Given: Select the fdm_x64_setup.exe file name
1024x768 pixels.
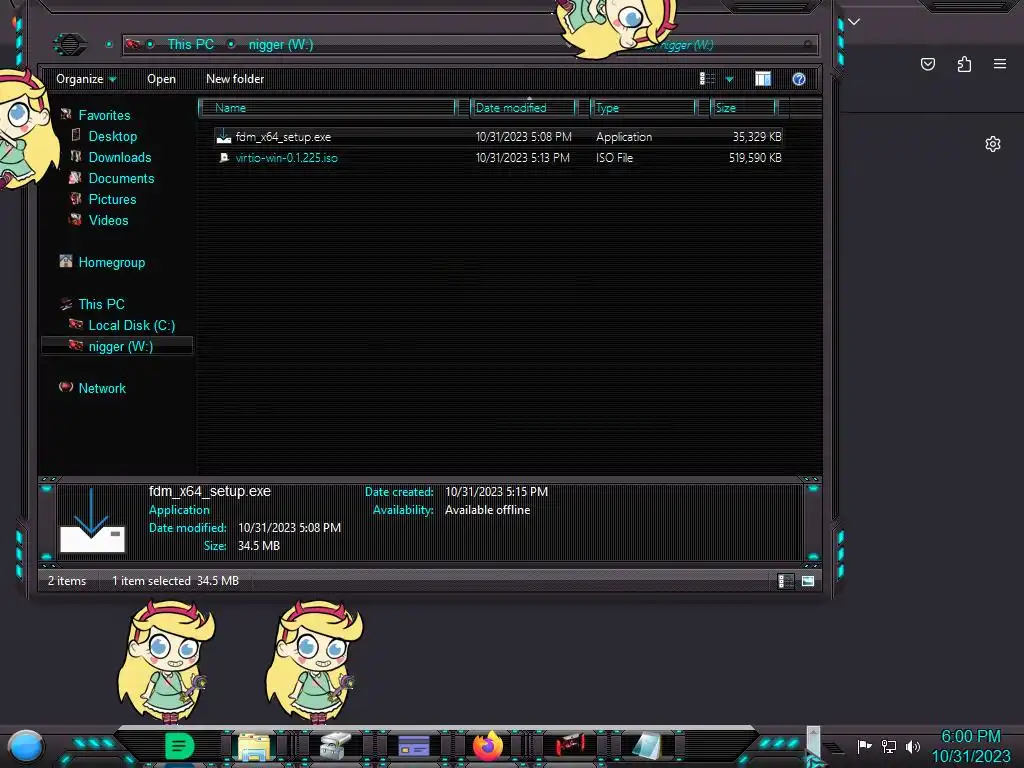Looking at the screenshot, I should click(283, 136).
